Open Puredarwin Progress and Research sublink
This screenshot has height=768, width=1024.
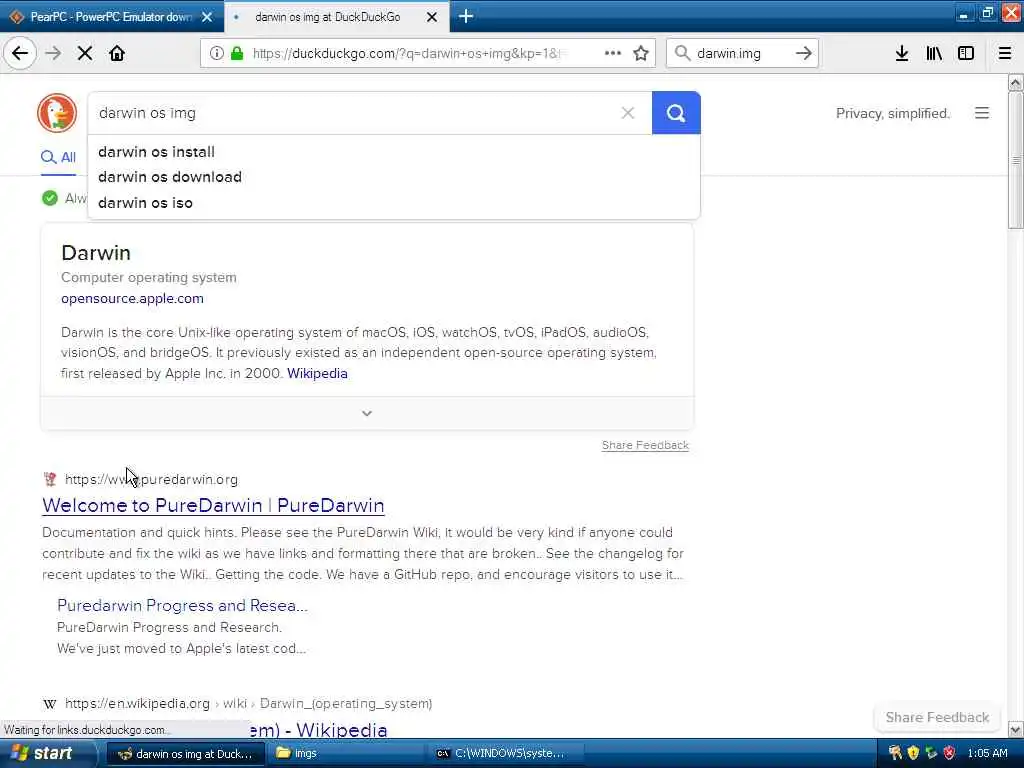182,605
